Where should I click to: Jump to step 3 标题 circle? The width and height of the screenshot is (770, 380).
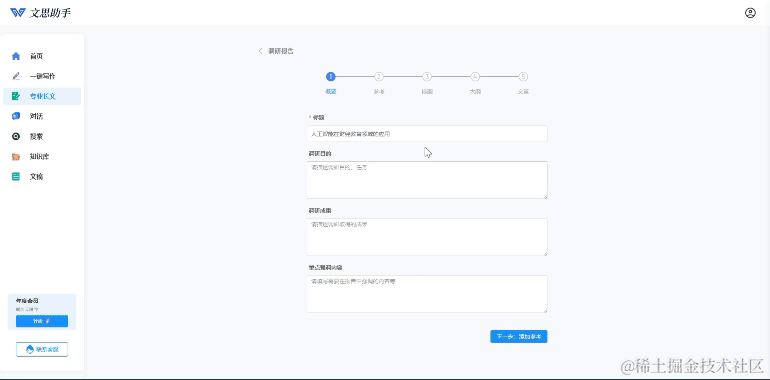[x=427, y=77]
